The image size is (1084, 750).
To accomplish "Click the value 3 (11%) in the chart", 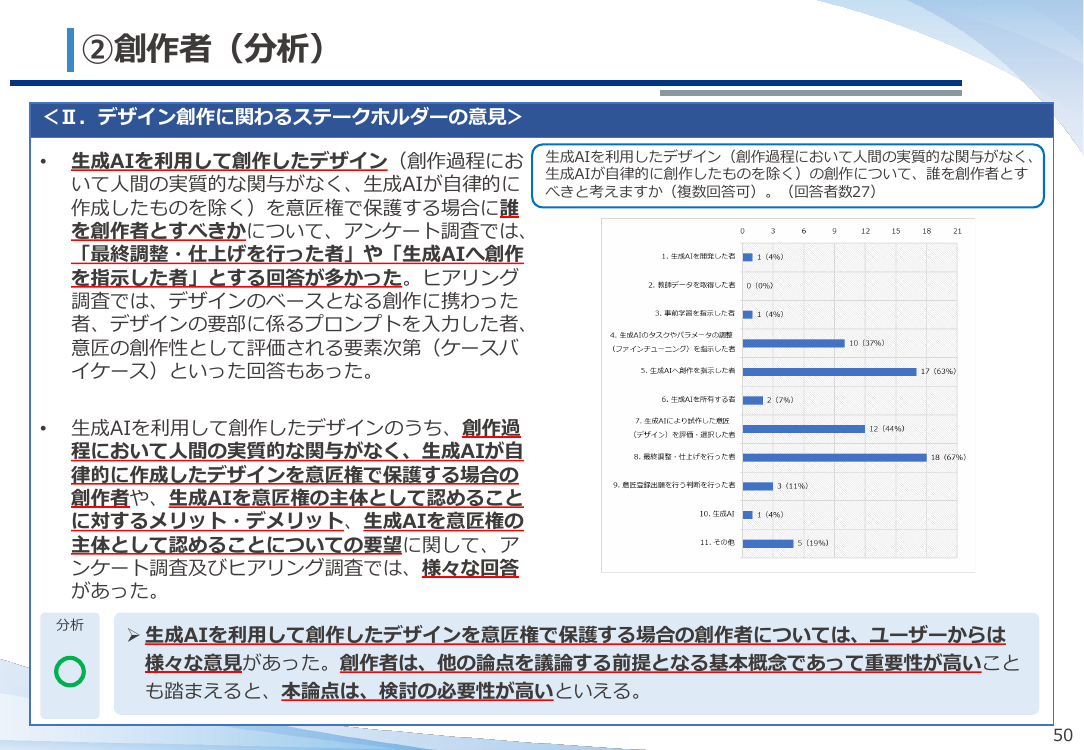I will coord(792,486).
